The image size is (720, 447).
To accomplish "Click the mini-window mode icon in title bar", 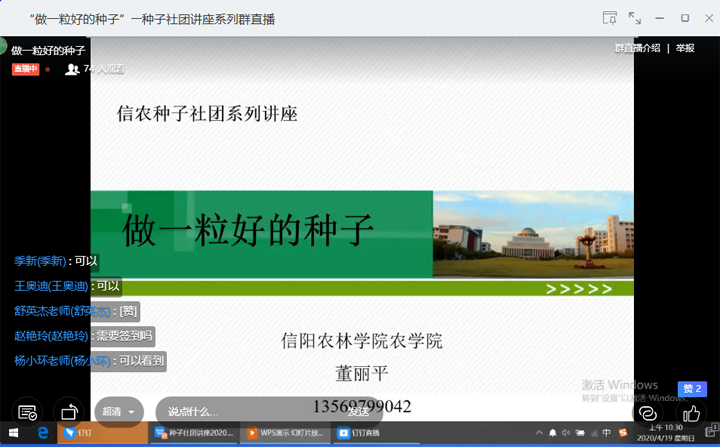I will (609, 18).
